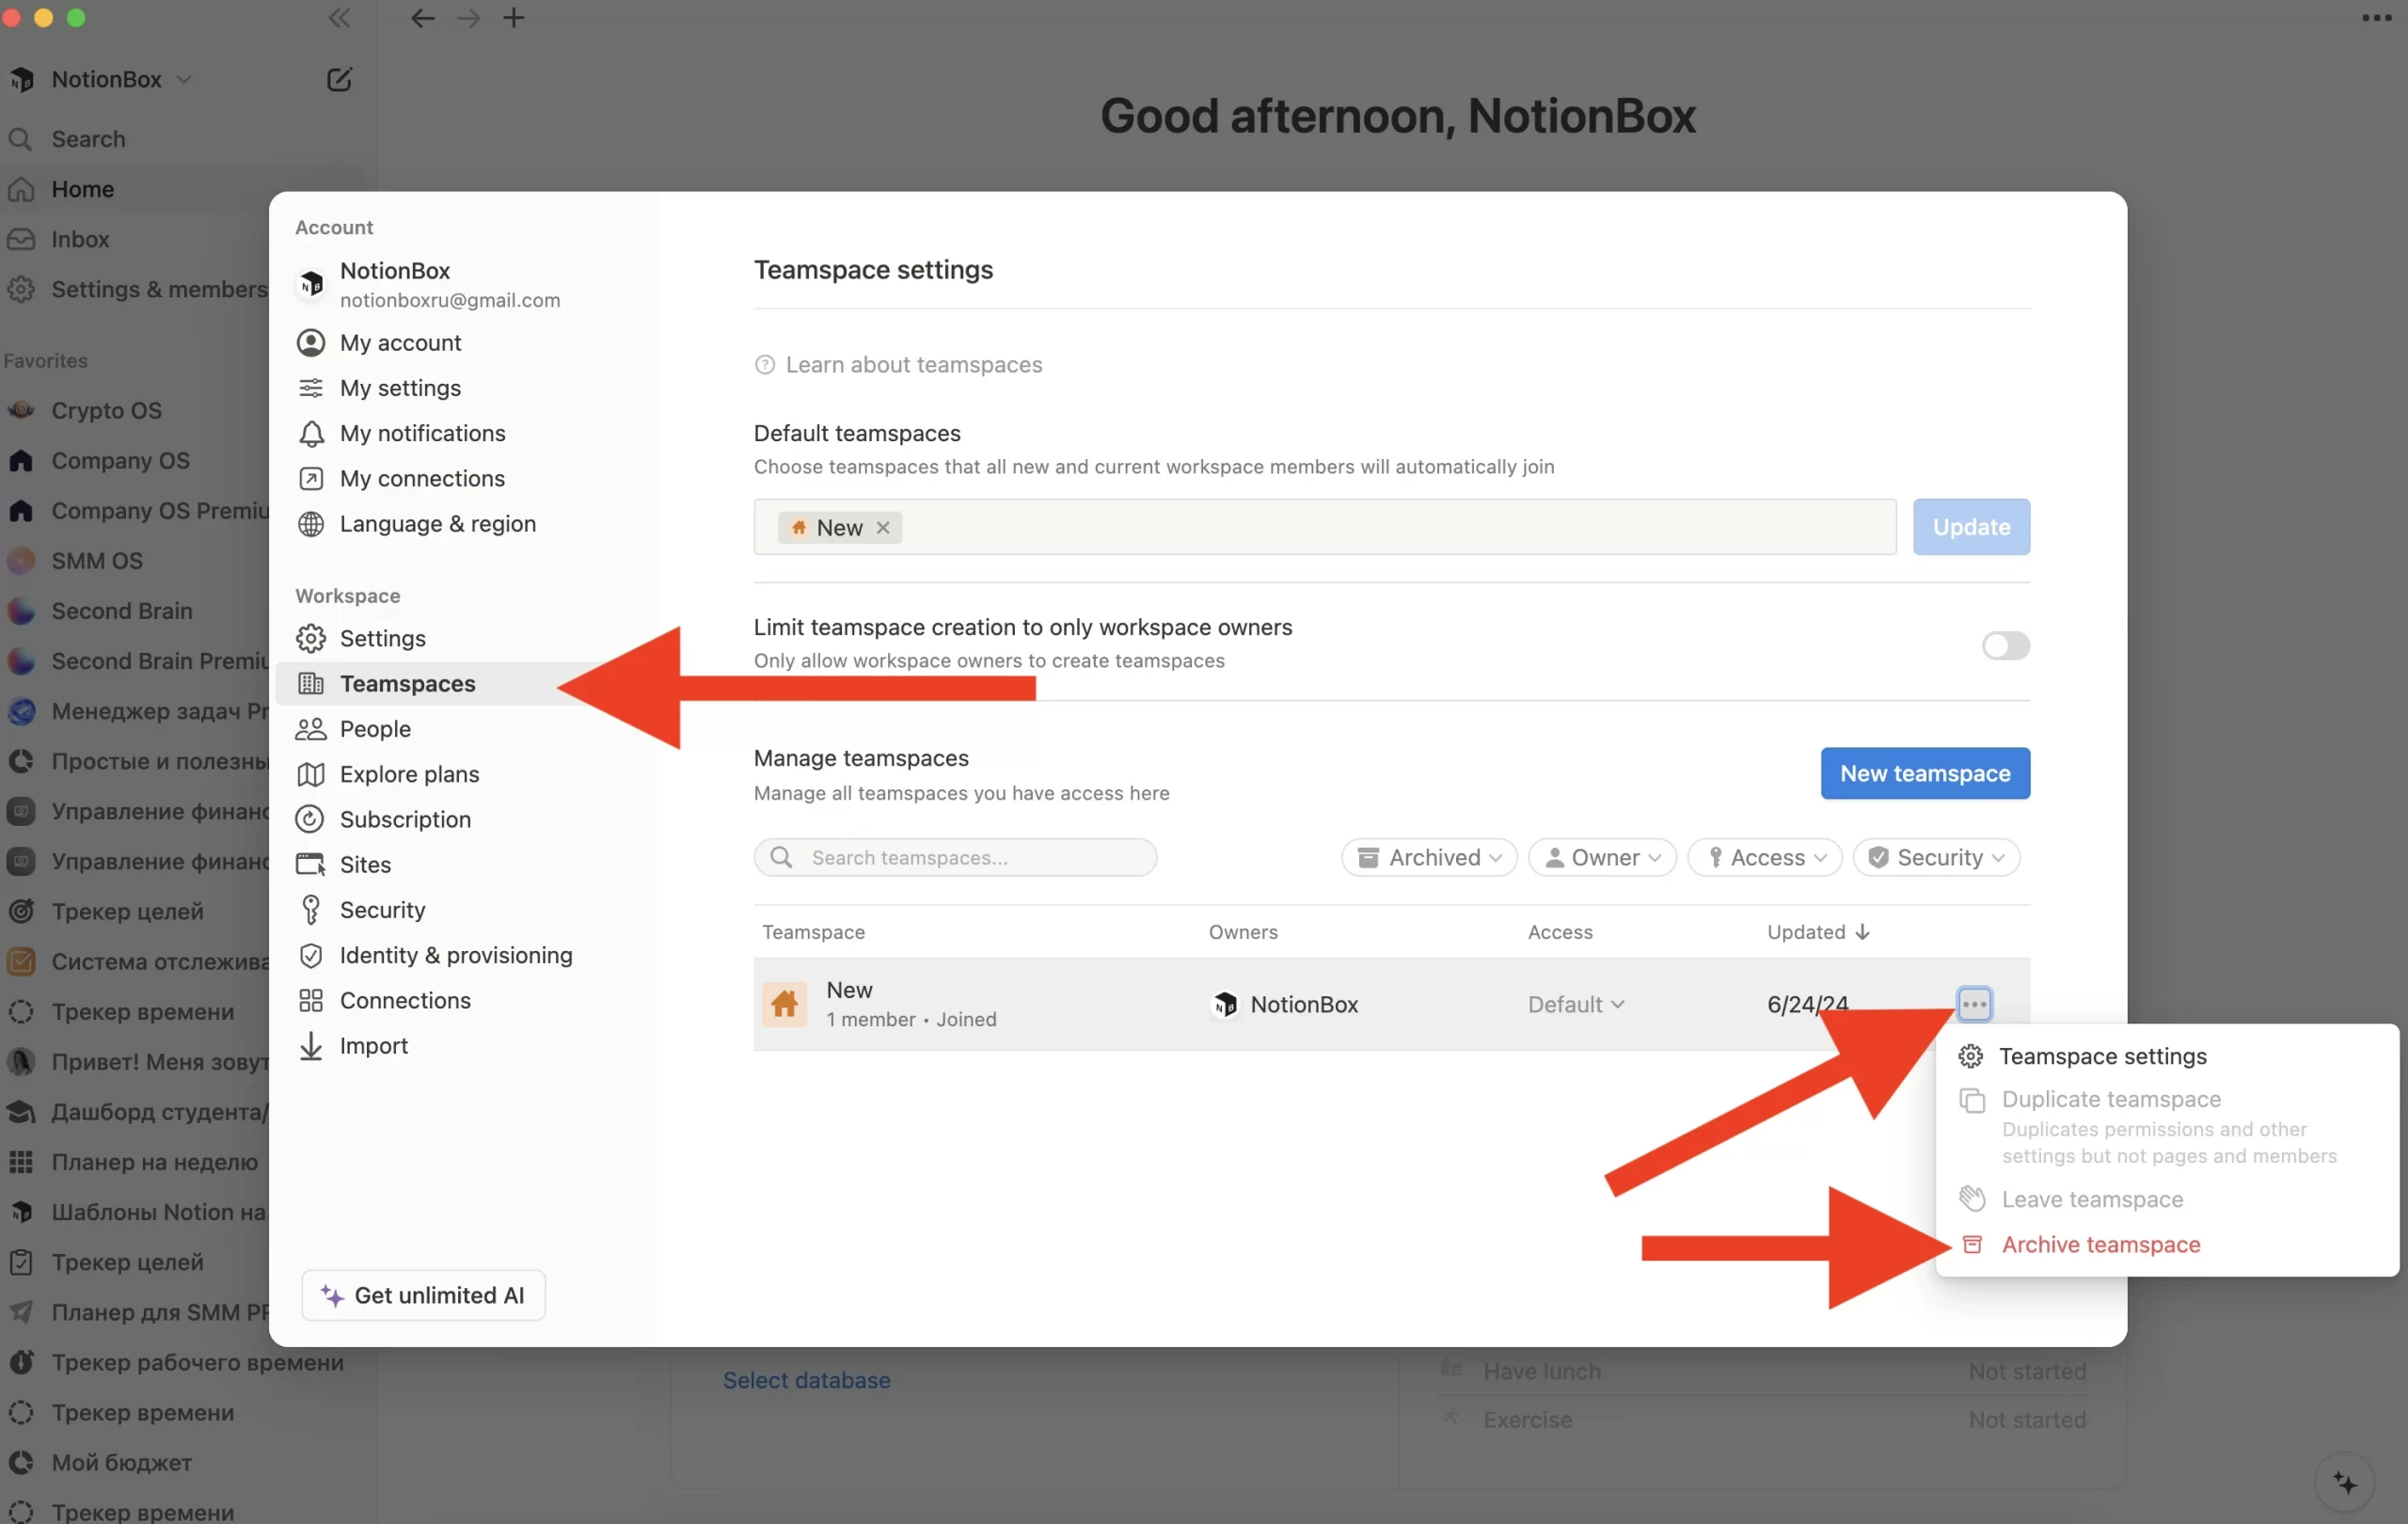Choose Archive teamspace from context menu
The height and width of the screenshot is (1524, 2408).
2166,1244
